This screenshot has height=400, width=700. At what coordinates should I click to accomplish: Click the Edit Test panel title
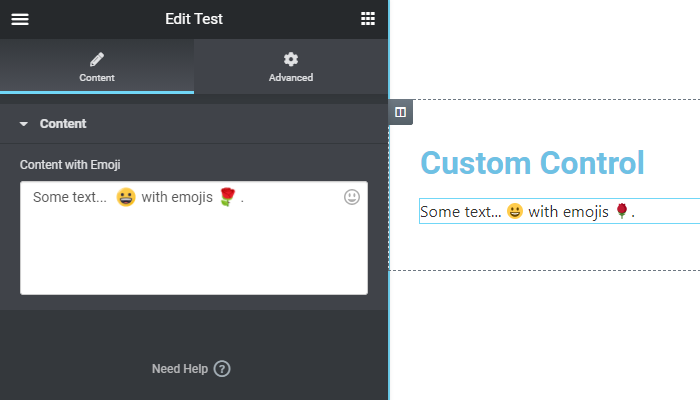(x=194, y=19)
